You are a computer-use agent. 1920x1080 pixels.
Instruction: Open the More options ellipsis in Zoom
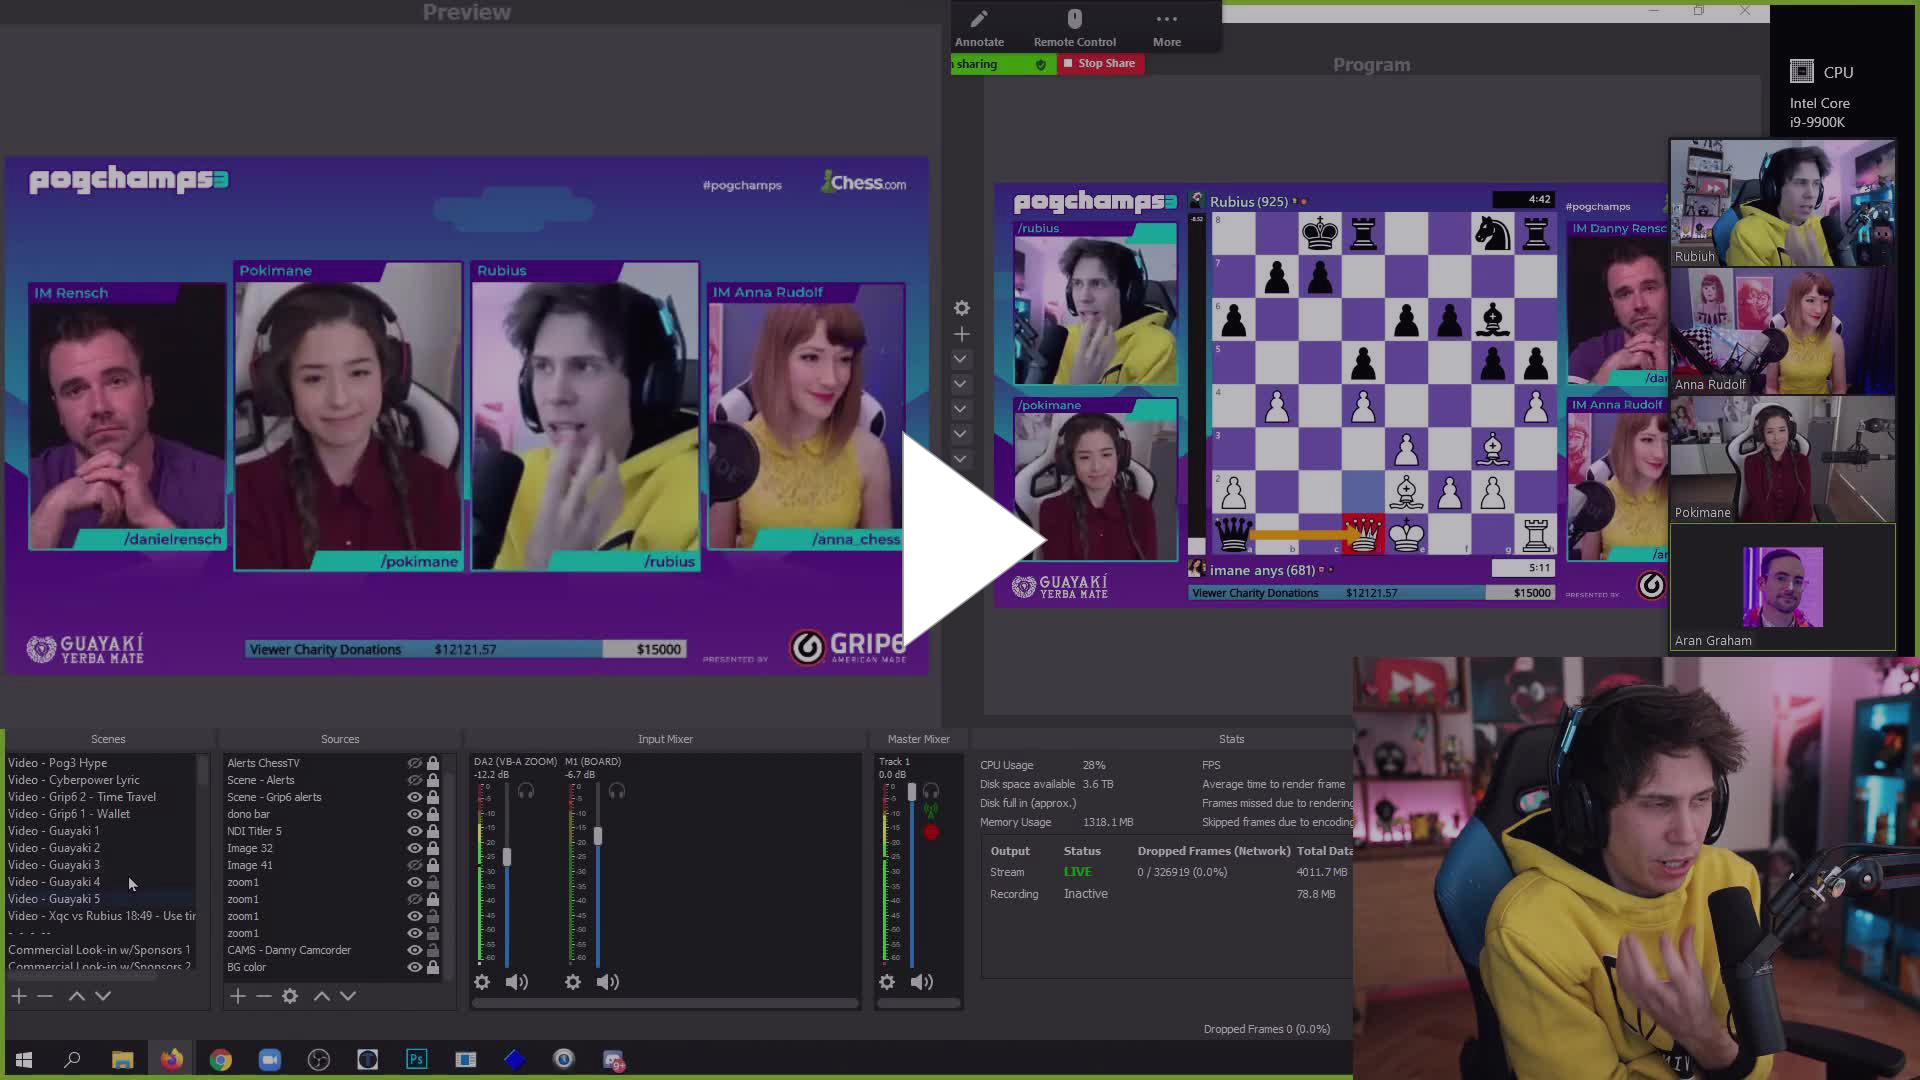pyautogui.click(x=1166, y=28)
